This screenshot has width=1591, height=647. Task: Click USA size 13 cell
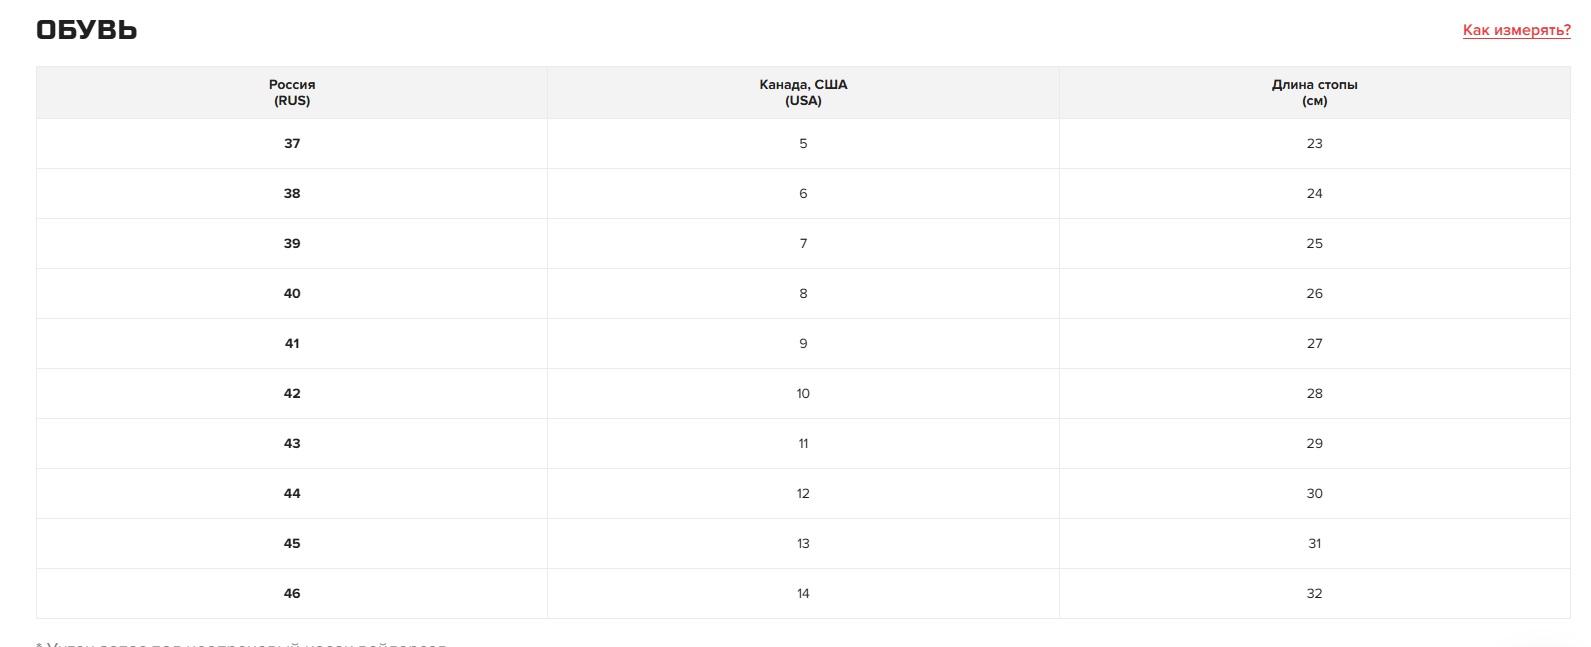803,544
